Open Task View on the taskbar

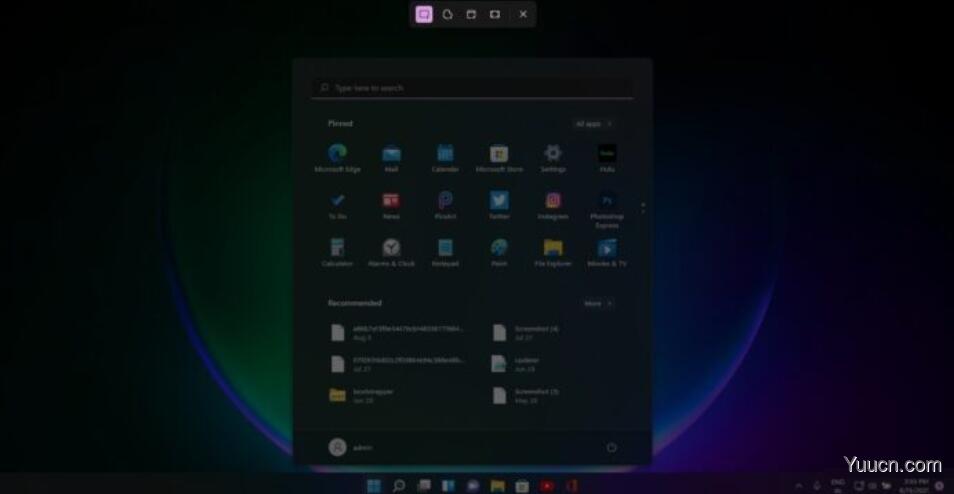point(424,485)
